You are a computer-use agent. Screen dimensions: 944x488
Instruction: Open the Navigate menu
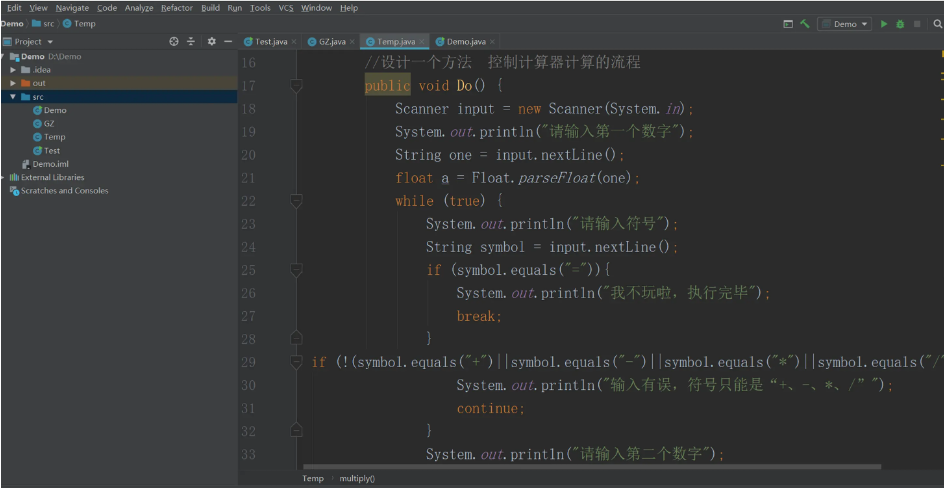point(72,8)
